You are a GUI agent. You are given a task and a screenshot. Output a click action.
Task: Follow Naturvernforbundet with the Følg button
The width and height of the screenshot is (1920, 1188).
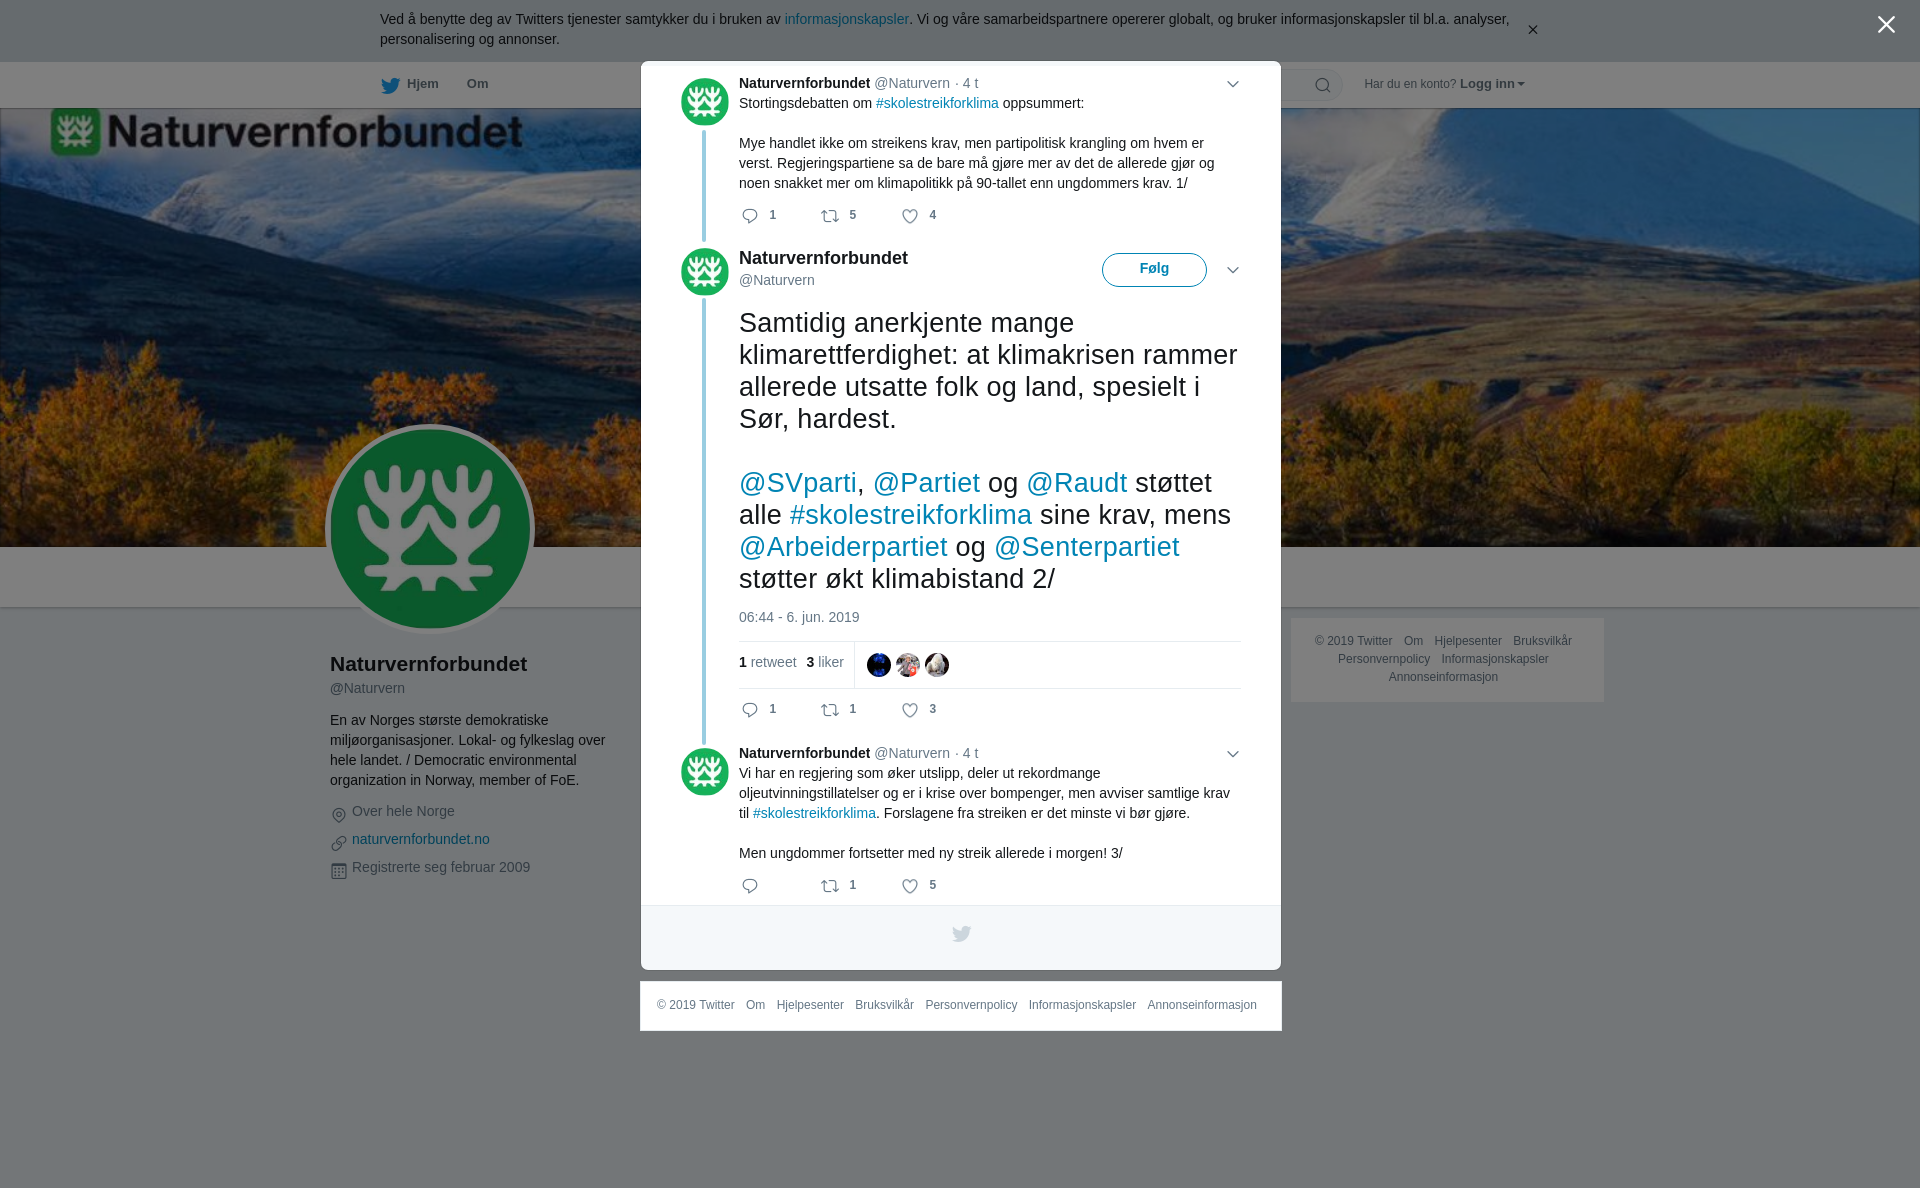[1154, 270]
